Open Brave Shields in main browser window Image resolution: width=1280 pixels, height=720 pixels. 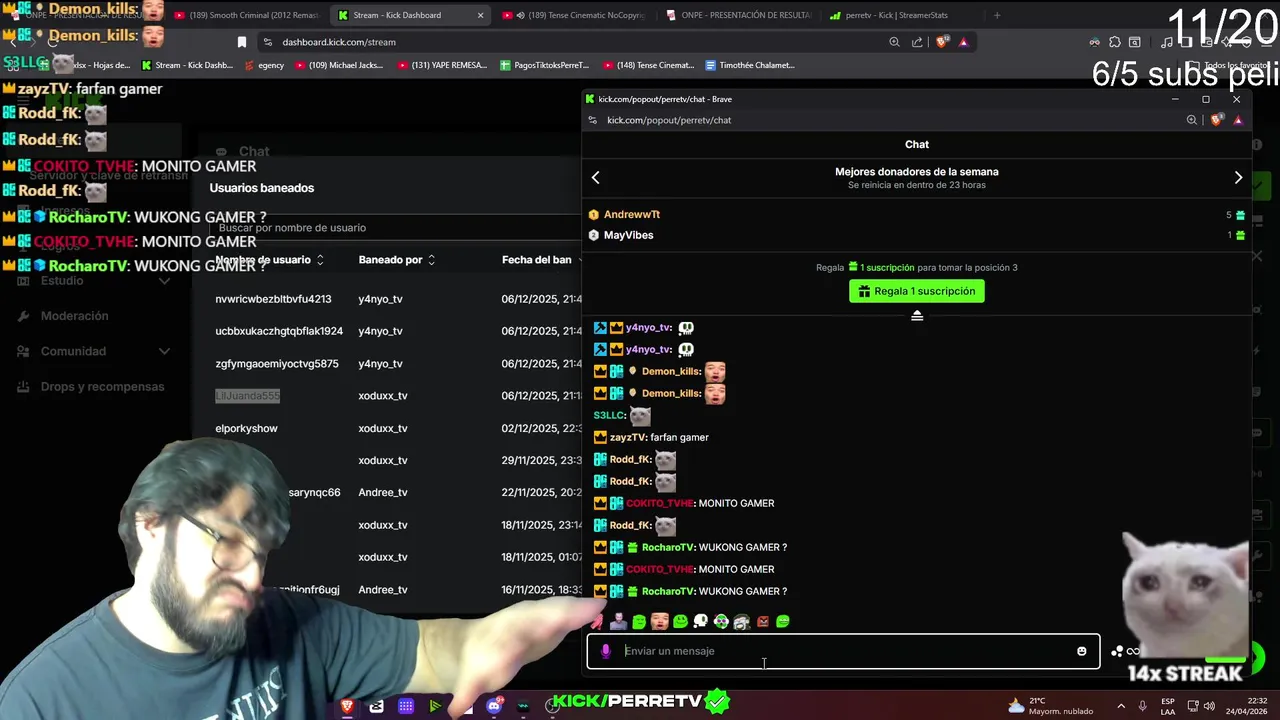(941, 42)
